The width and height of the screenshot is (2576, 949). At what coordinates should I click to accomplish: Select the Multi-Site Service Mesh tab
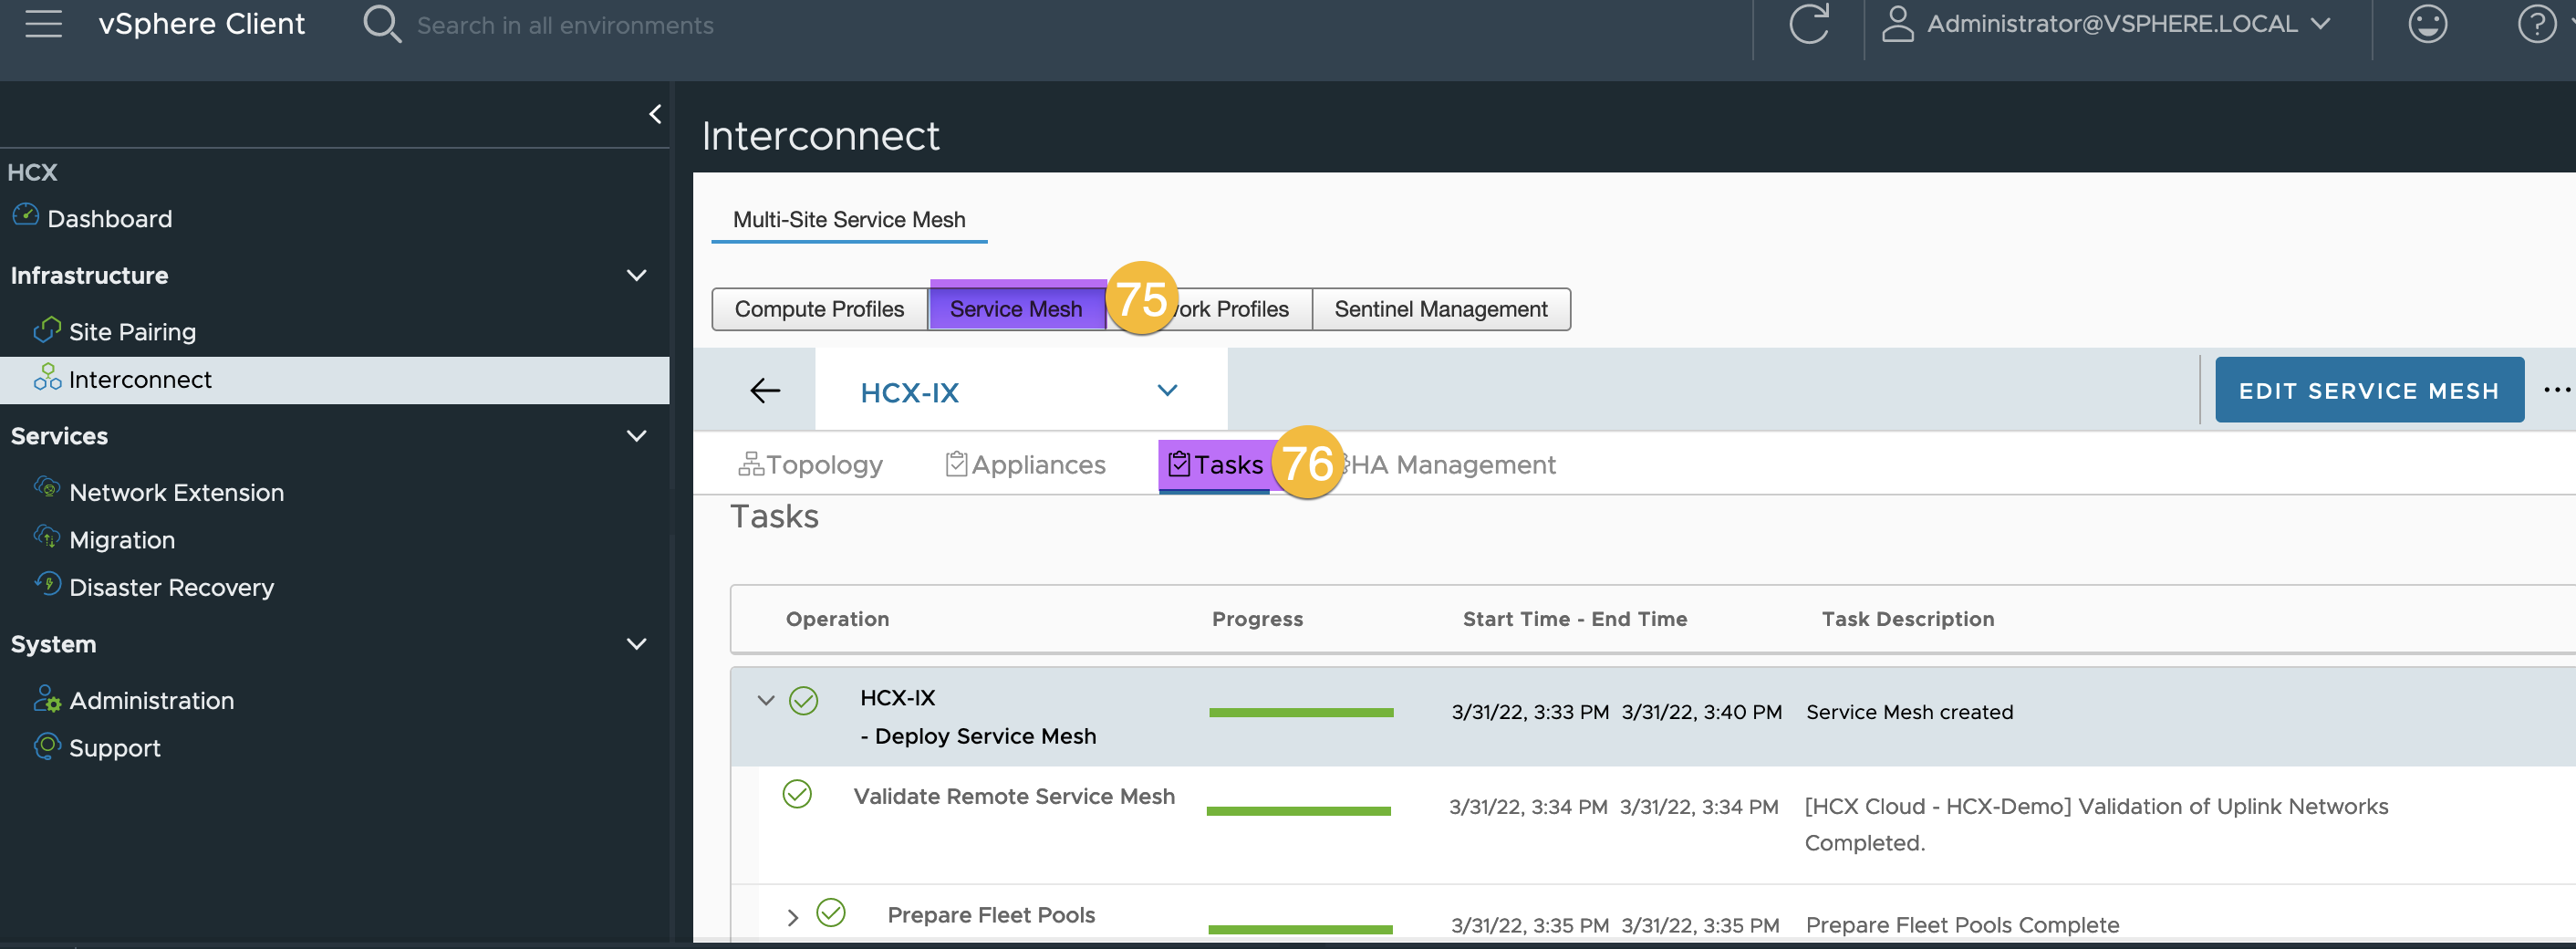click(849, 219)
